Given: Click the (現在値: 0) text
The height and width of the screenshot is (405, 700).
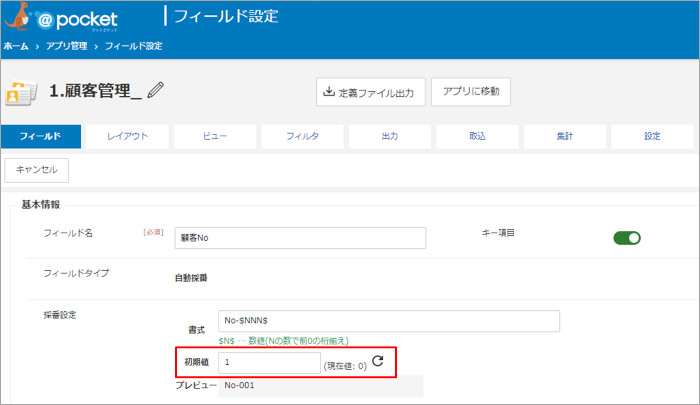Looking at the screenshot, I should [x=345, y=366].
